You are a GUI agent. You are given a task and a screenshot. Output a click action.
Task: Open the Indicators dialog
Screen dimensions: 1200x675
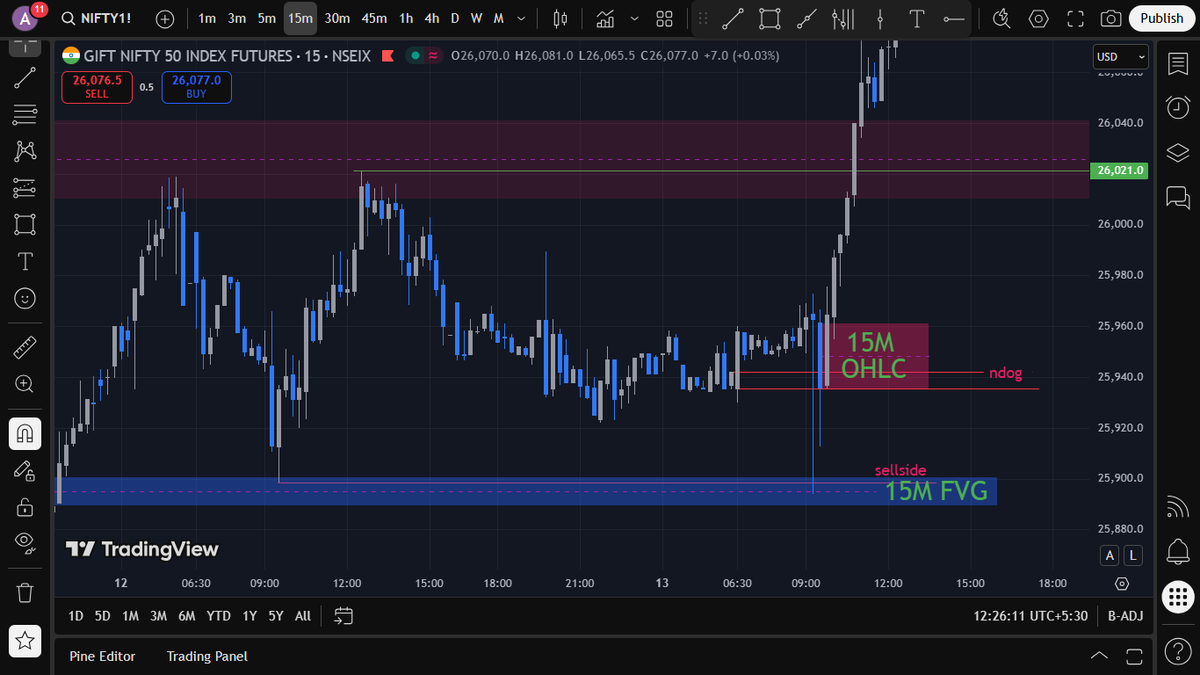pyautogui.click(x=605, y=19)
